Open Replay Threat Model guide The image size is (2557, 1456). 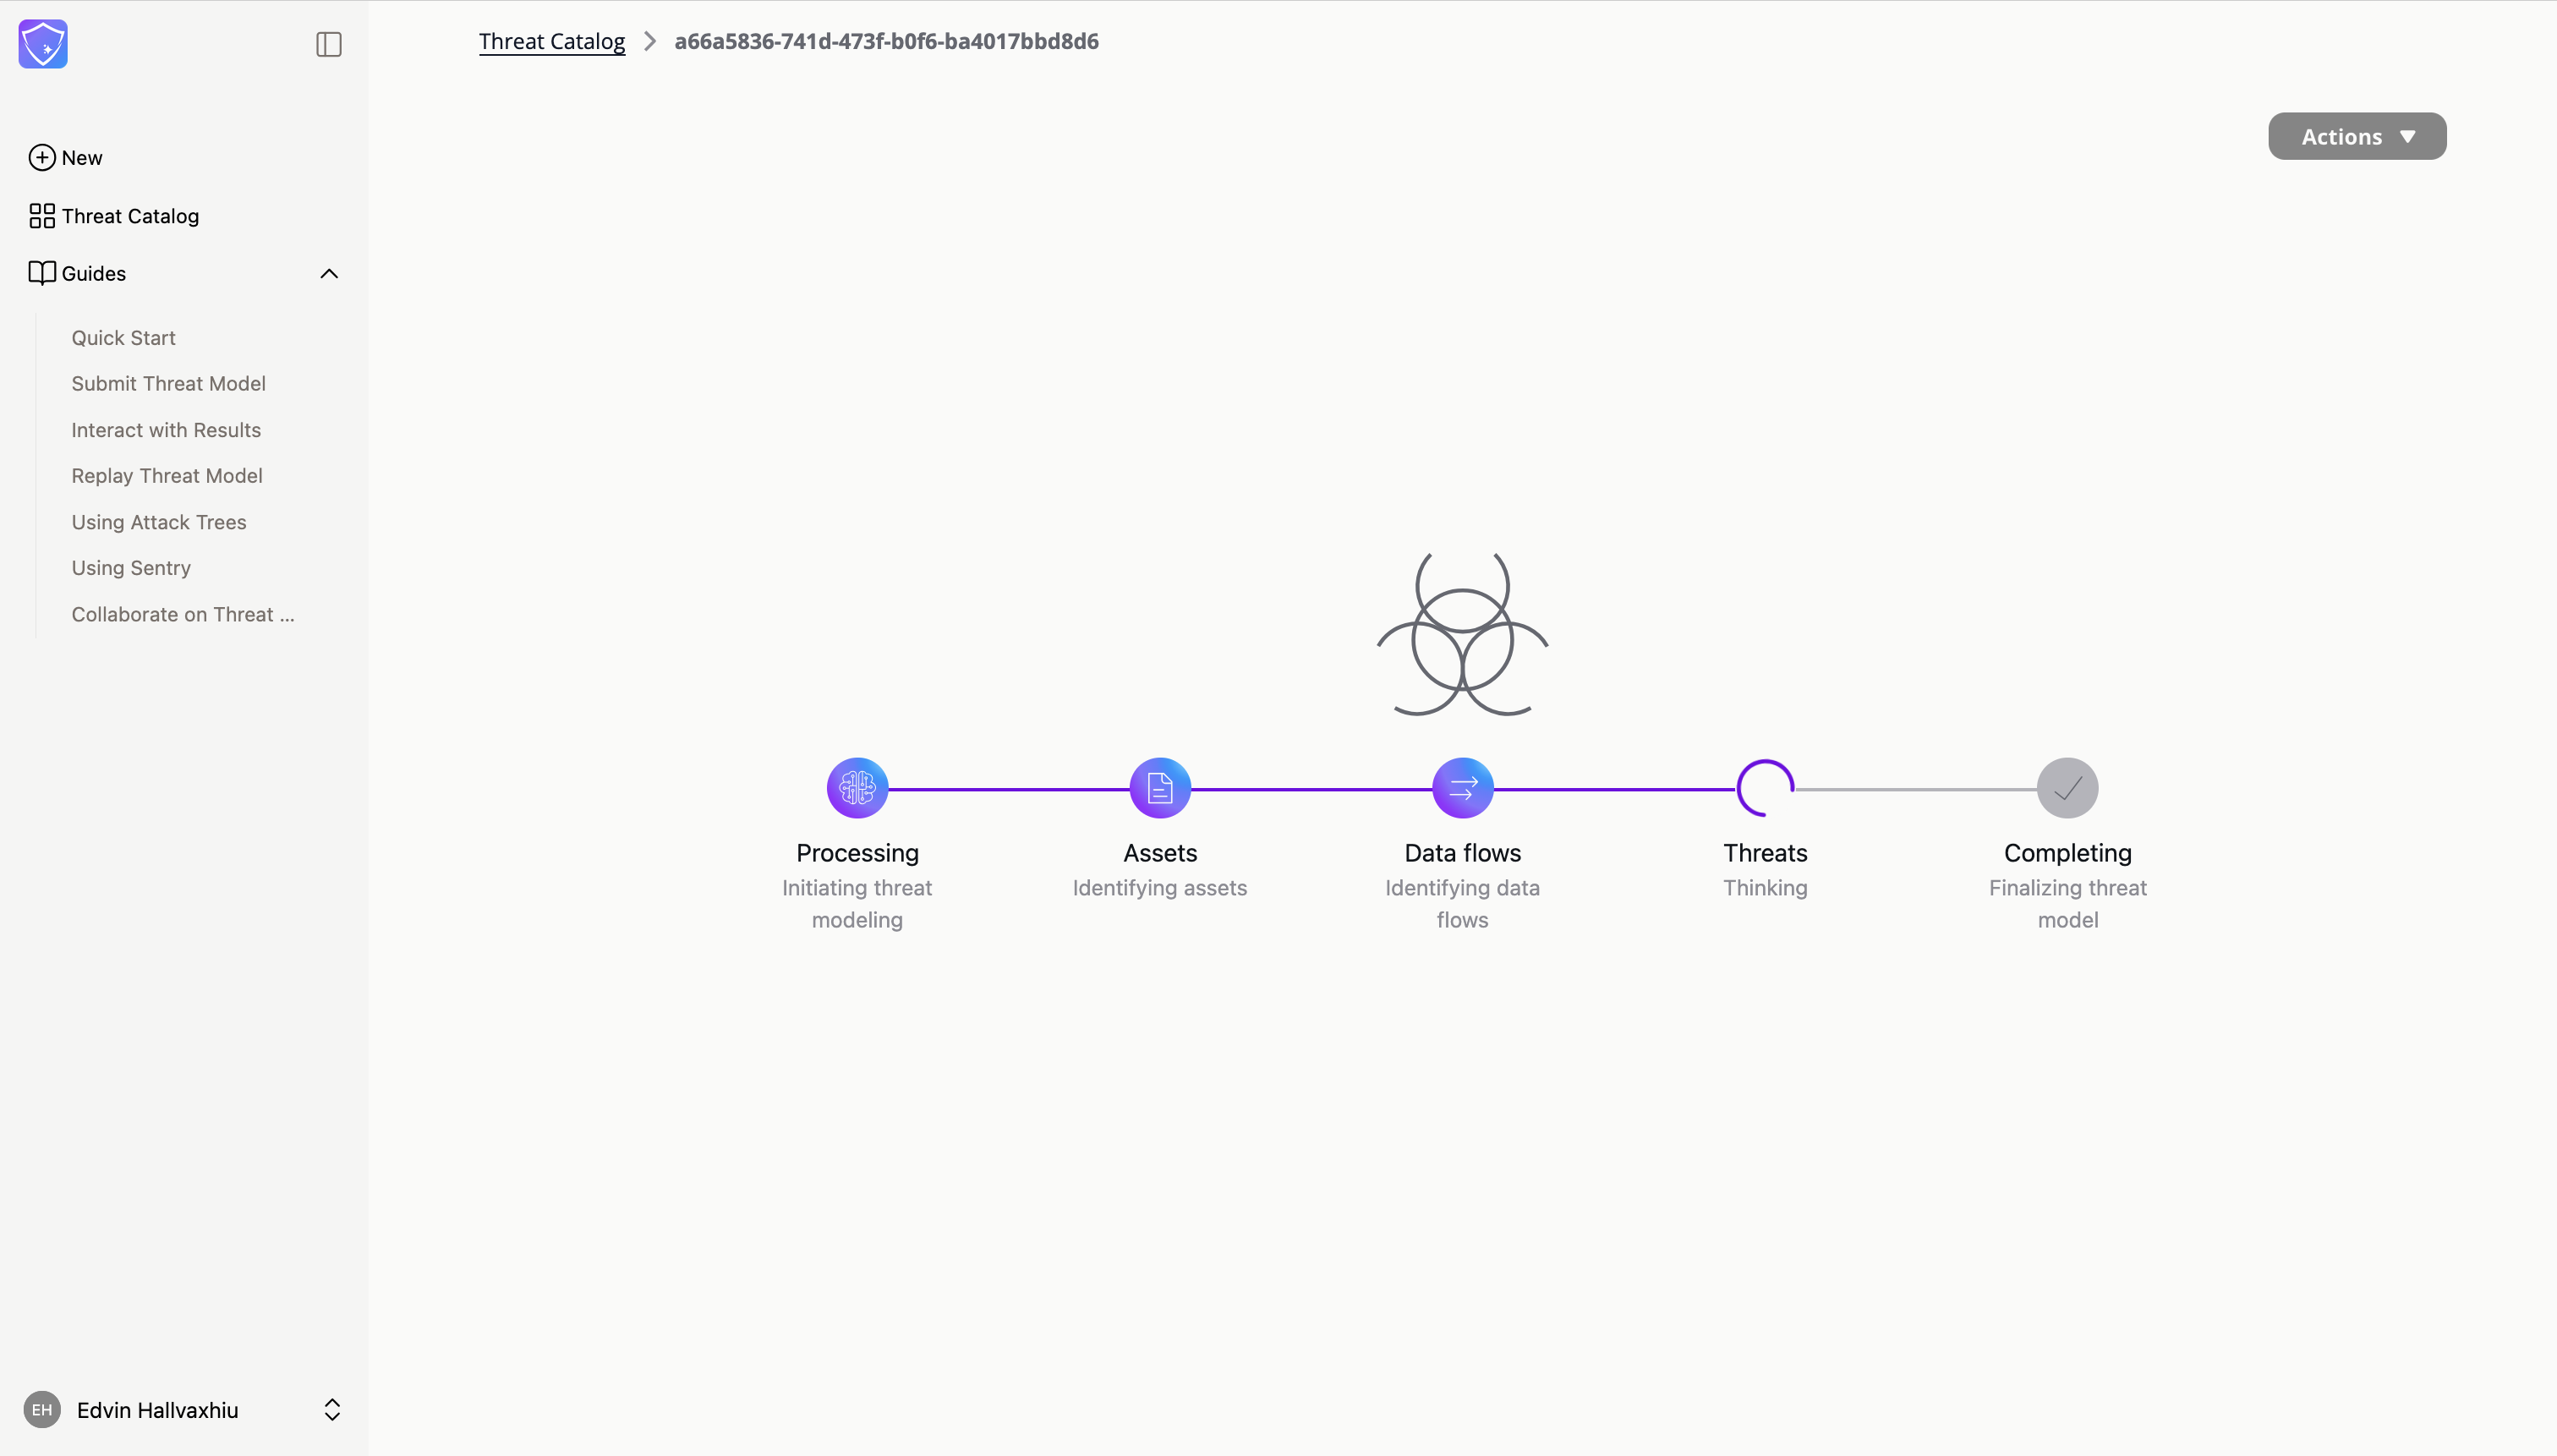coord(167,476)
